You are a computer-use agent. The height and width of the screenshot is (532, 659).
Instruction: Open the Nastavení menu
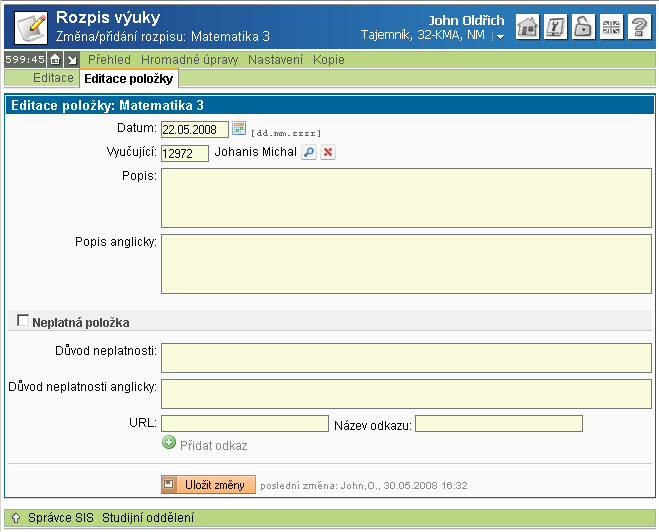[x=275, y=60]
